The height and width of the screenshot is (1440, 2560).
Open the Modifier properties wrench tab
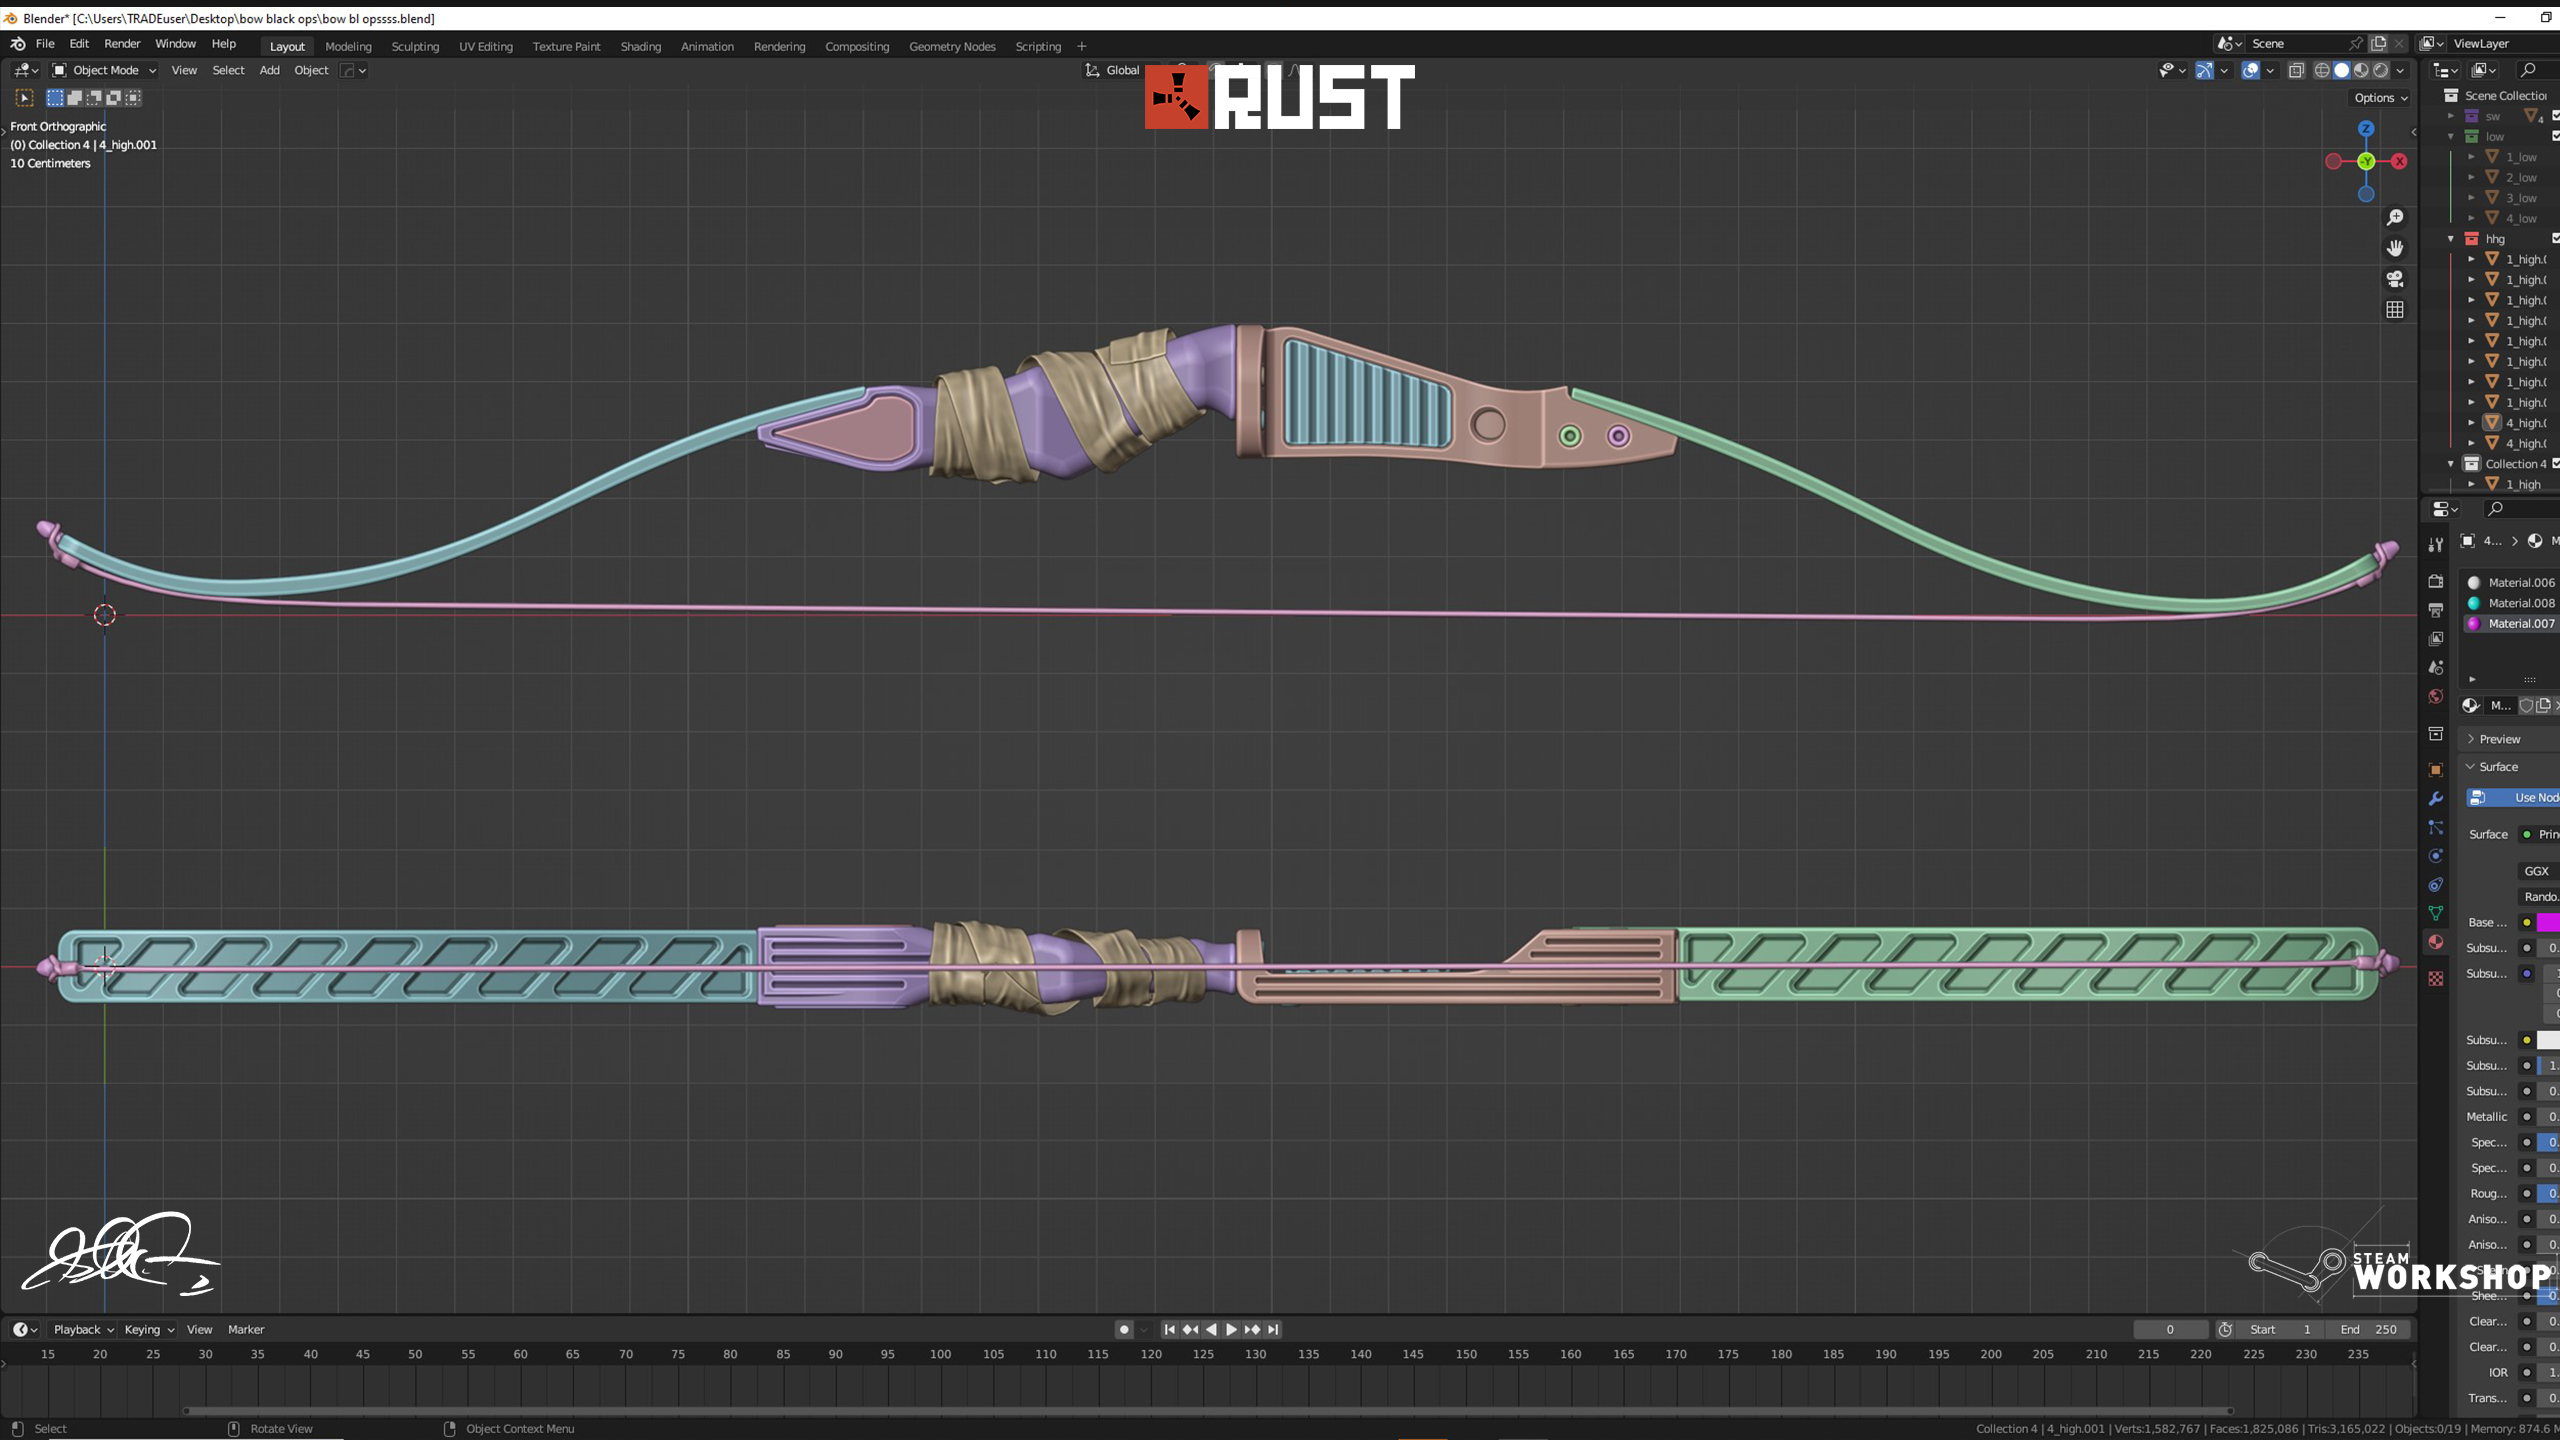click(x=2436, y=799)
